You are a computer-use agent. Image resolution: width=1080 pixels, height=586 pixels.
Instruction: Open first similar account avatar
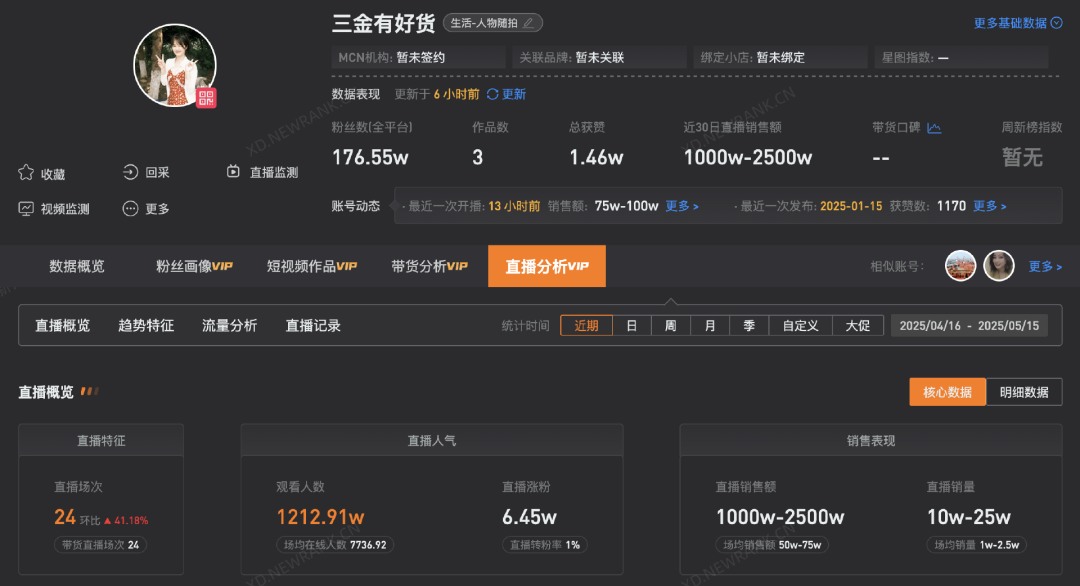(960, 266)
